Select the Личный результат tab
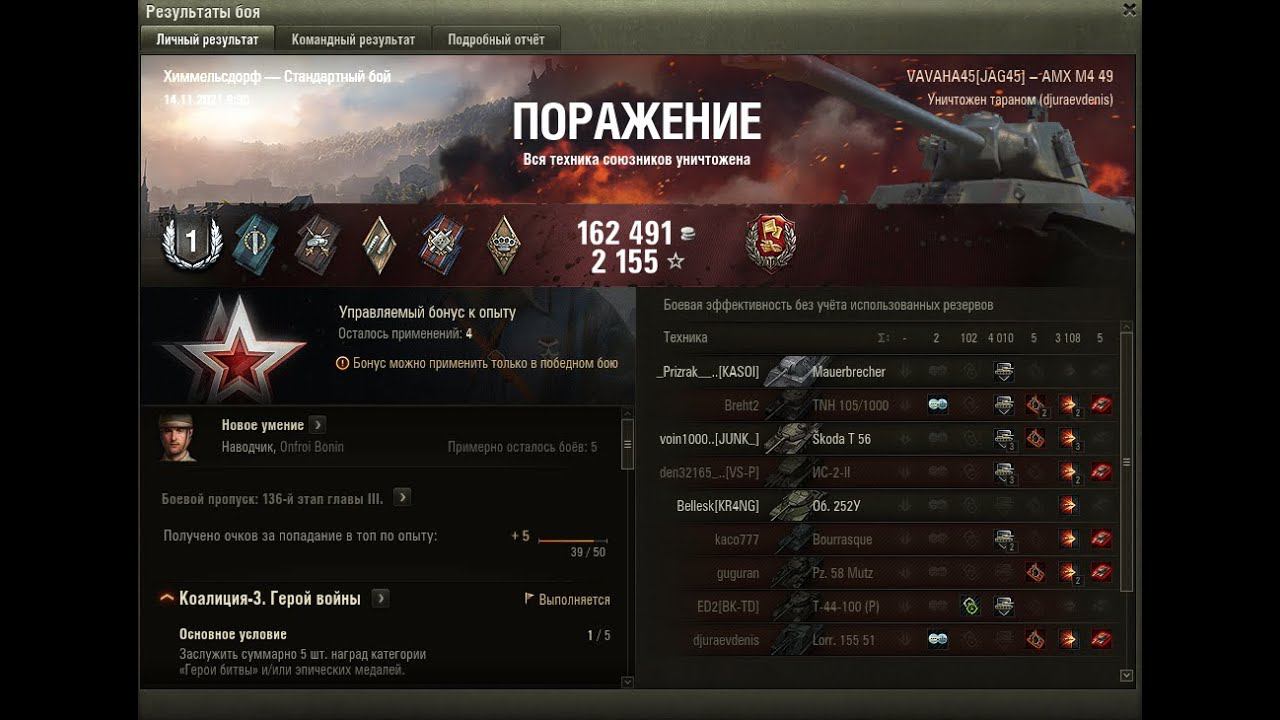Viewport: 1280px width, 720px height. point(207,40)
